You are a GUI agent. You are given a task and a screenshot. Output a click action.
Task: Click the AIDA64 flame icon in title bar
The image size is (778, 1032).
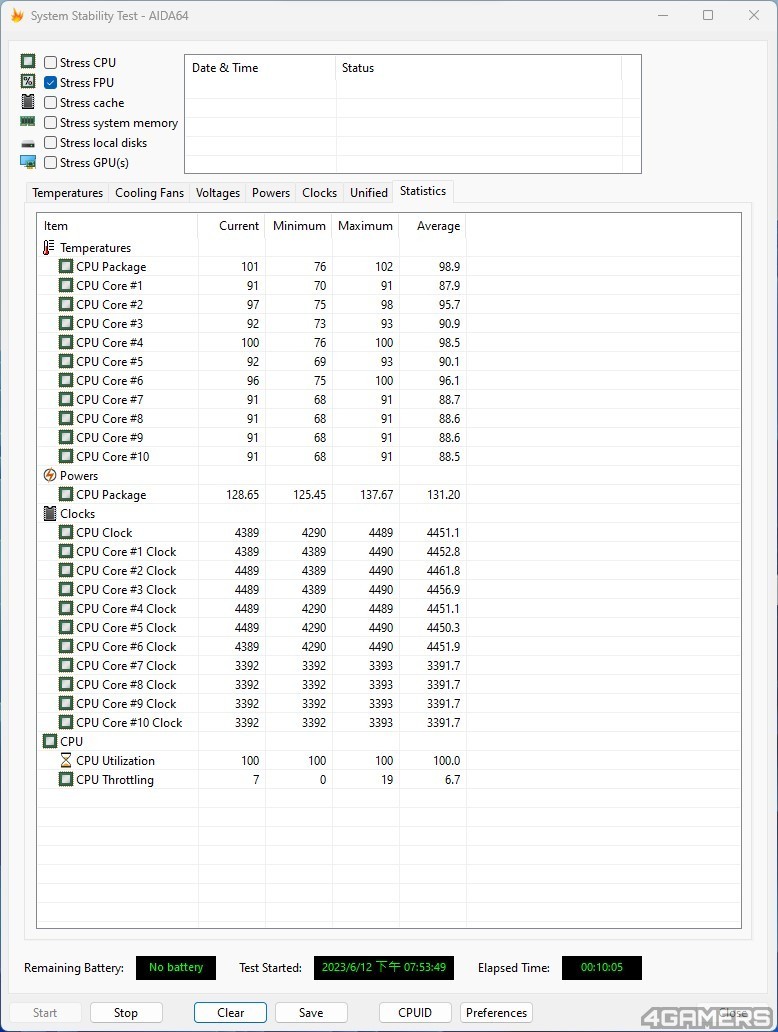click(x=17, y=15)
